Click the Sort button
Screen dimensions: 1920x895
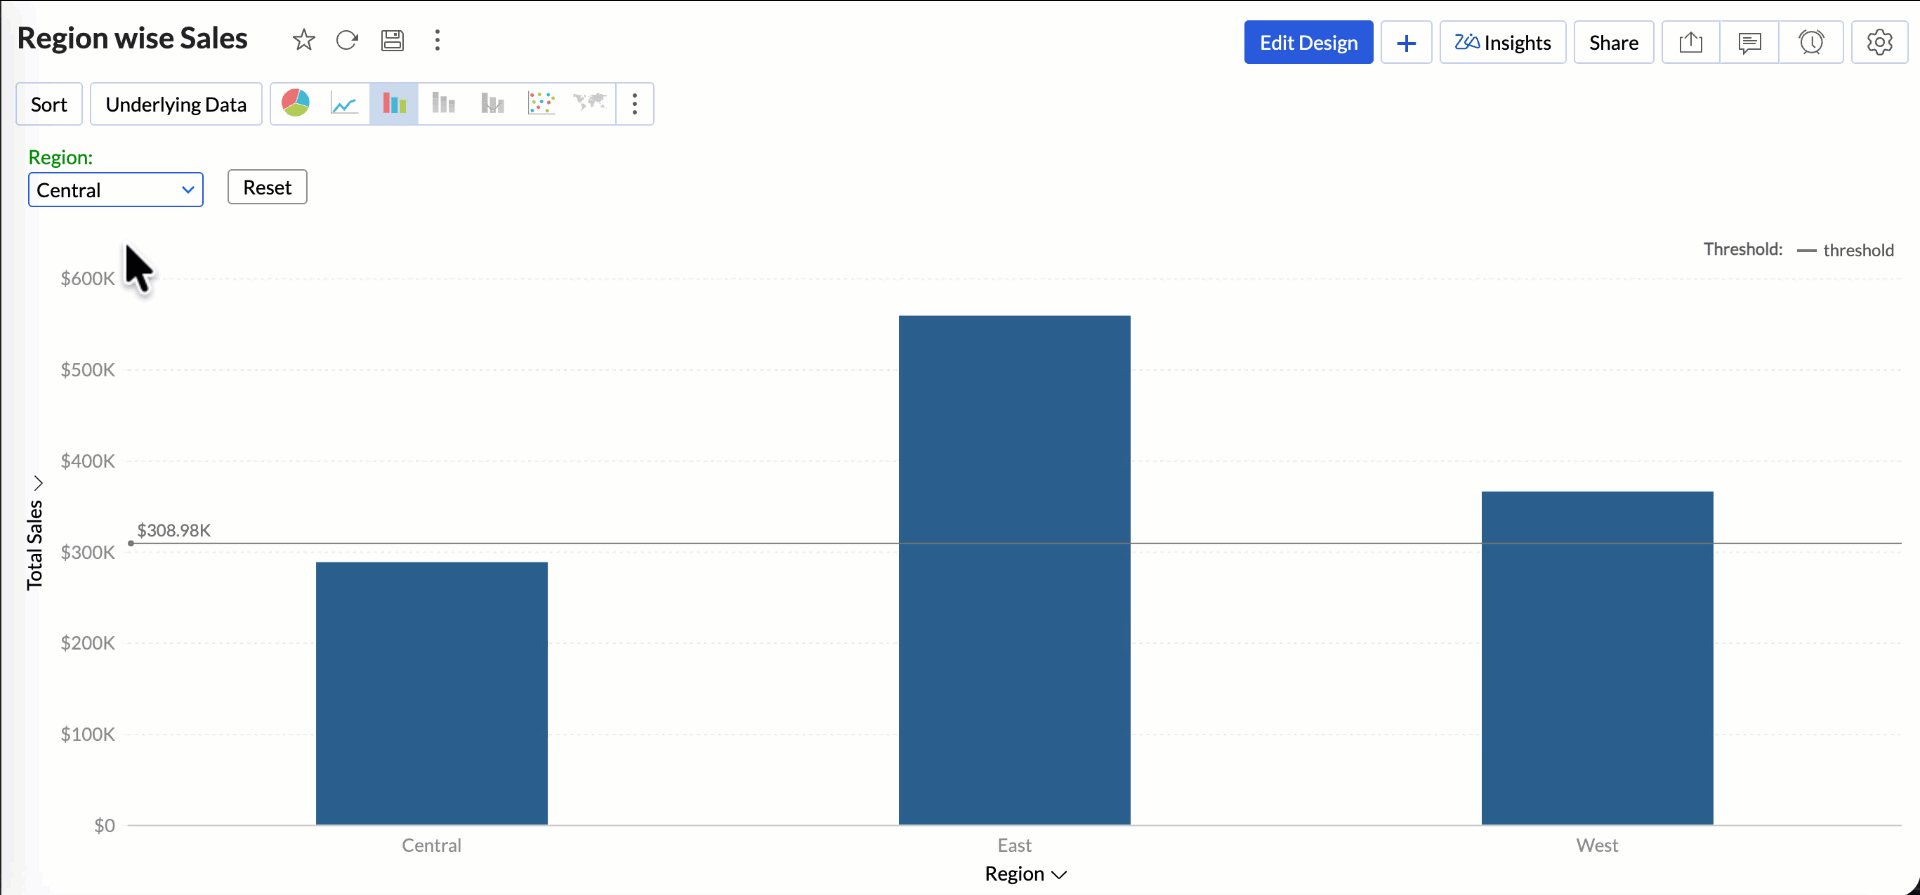click(x=49, y=104)
